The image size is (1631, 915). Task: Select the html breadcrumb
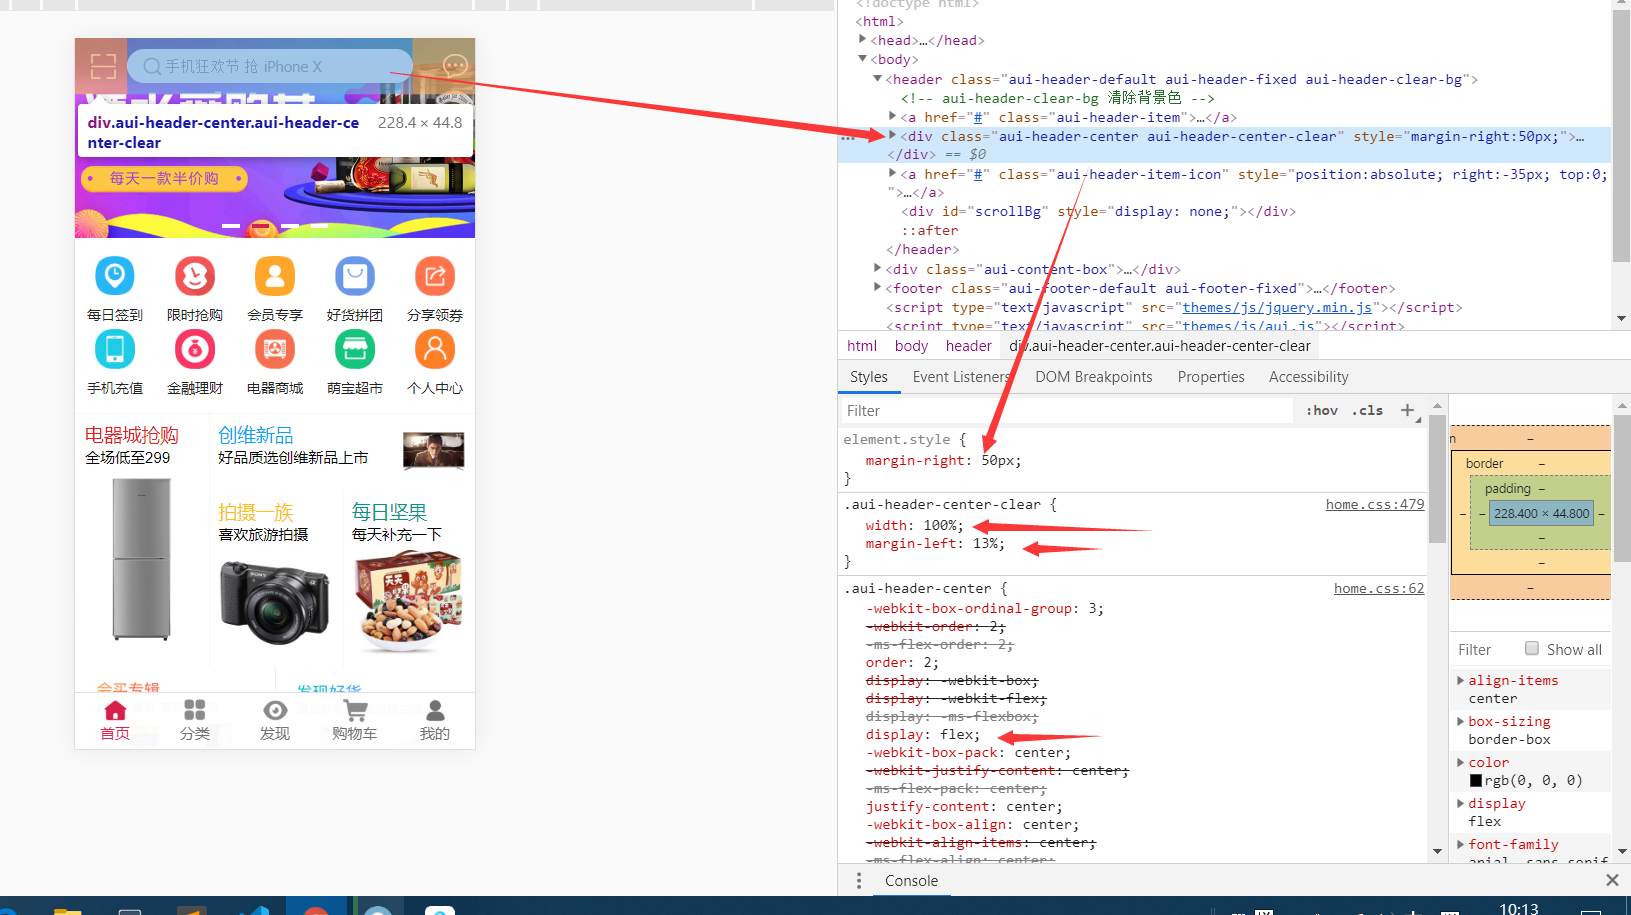tap(862, 346)
